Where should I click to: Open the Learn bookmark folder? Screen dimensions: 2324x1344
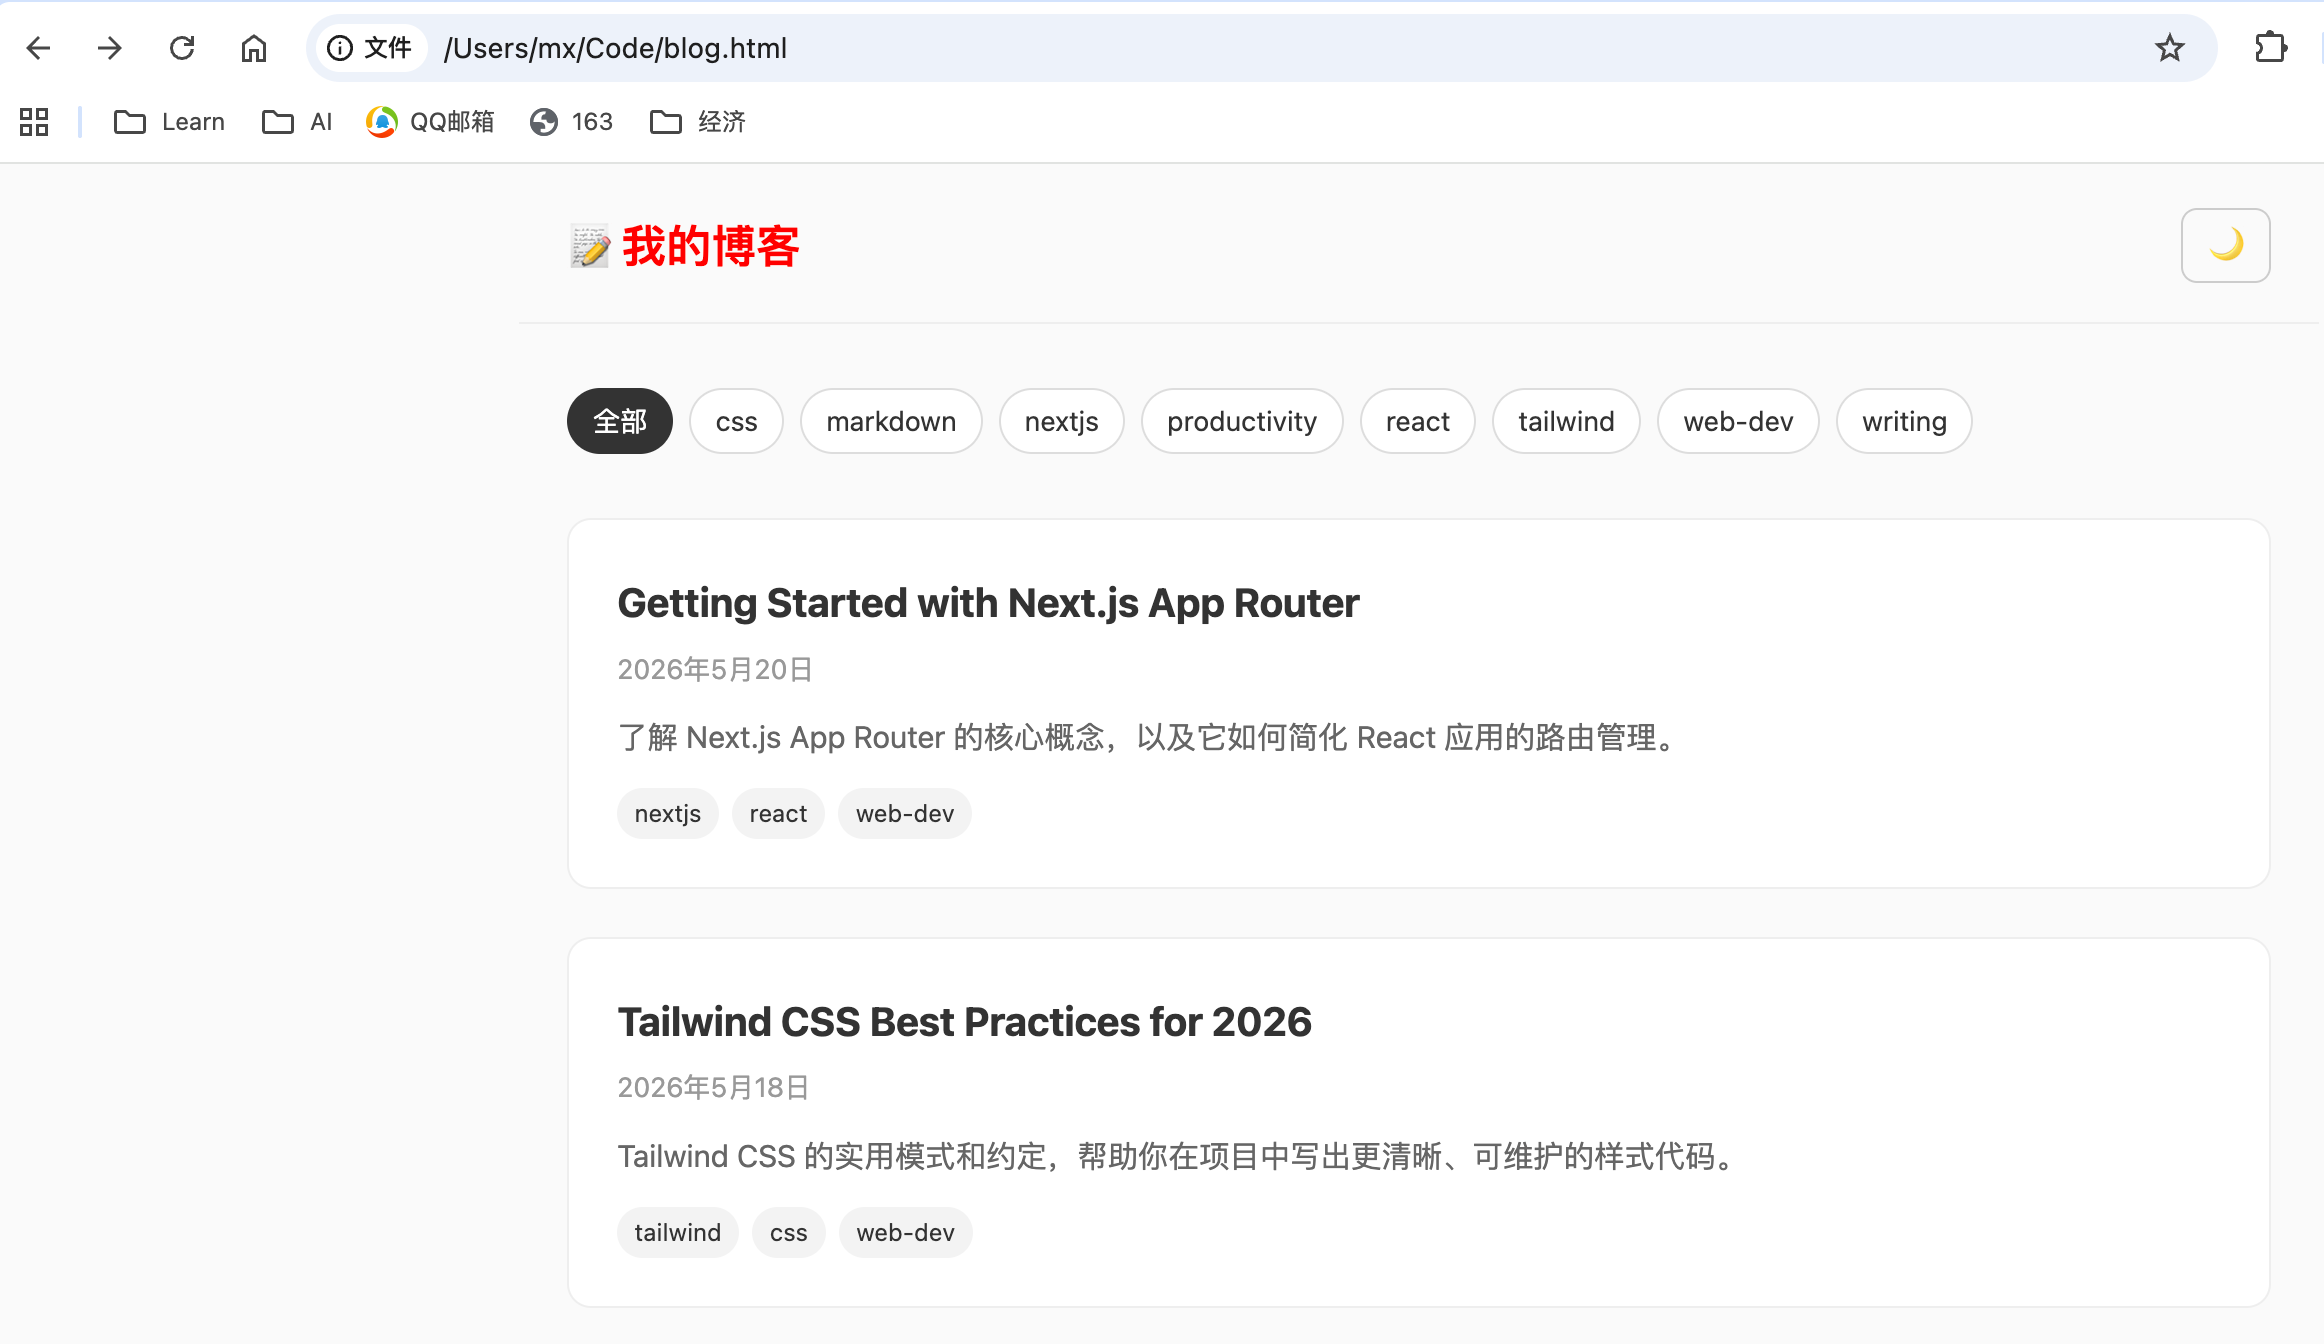point(169,122)
